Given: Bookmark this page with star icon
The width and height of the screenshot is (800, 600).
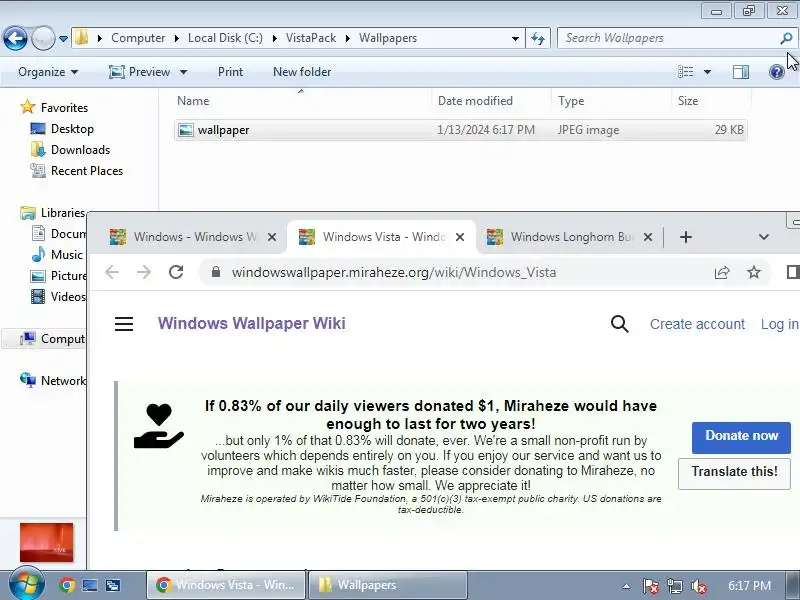Looking at the screenshot, I should point(754,272).
